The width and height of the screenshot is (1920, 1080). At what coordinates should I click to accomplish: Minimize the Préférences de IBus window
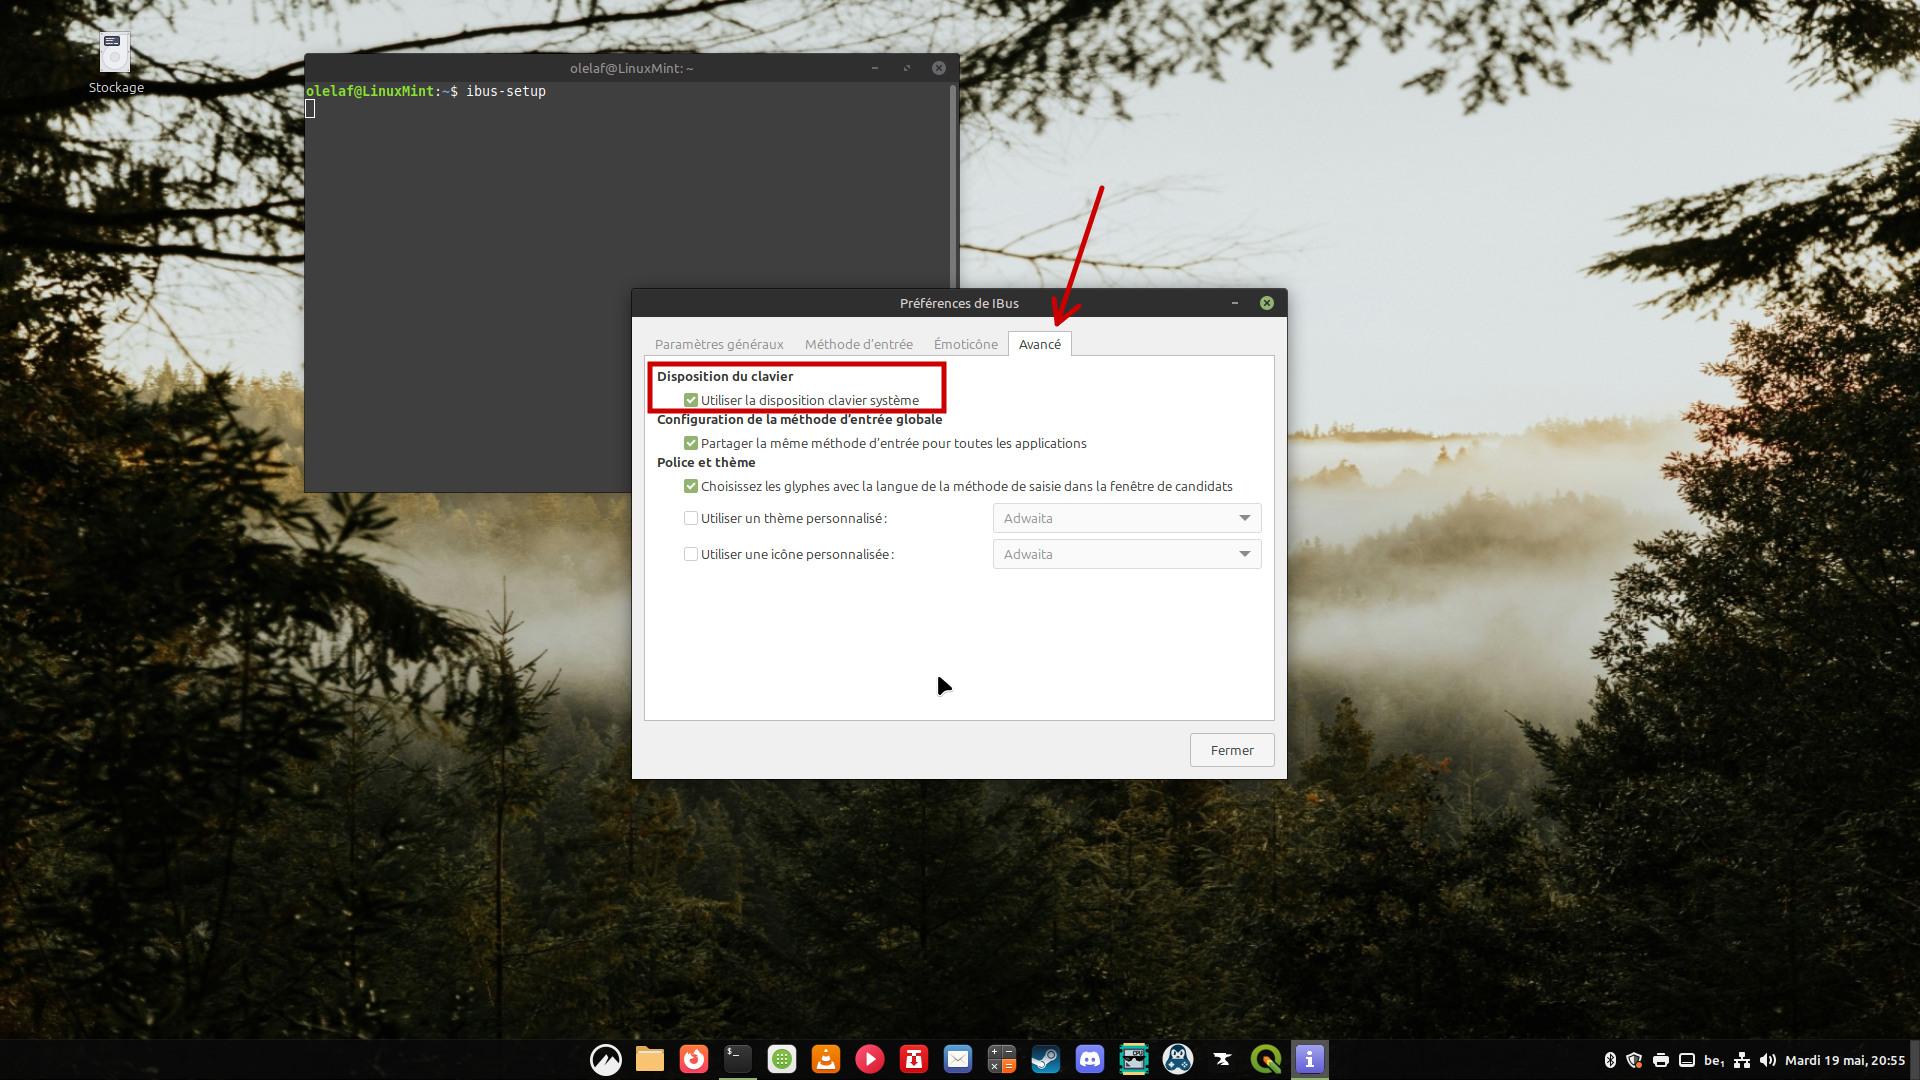pos(1235,303)
